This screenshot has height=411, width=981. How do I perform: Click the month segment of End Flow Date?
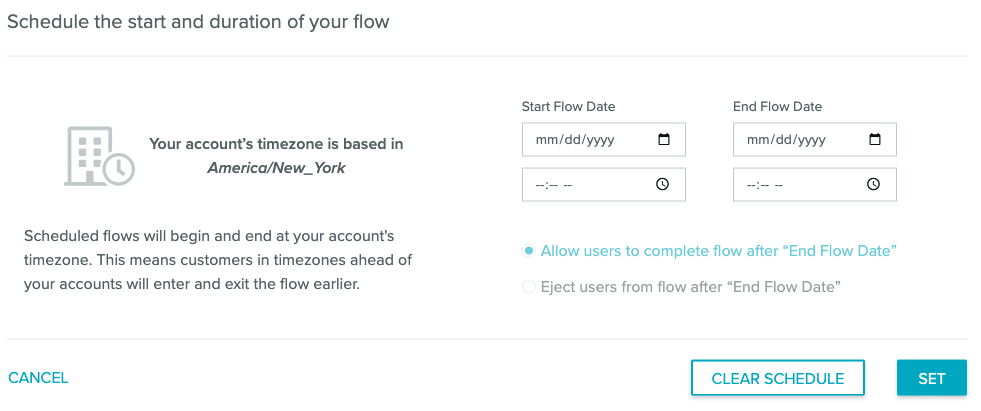[x=758, y=140]
